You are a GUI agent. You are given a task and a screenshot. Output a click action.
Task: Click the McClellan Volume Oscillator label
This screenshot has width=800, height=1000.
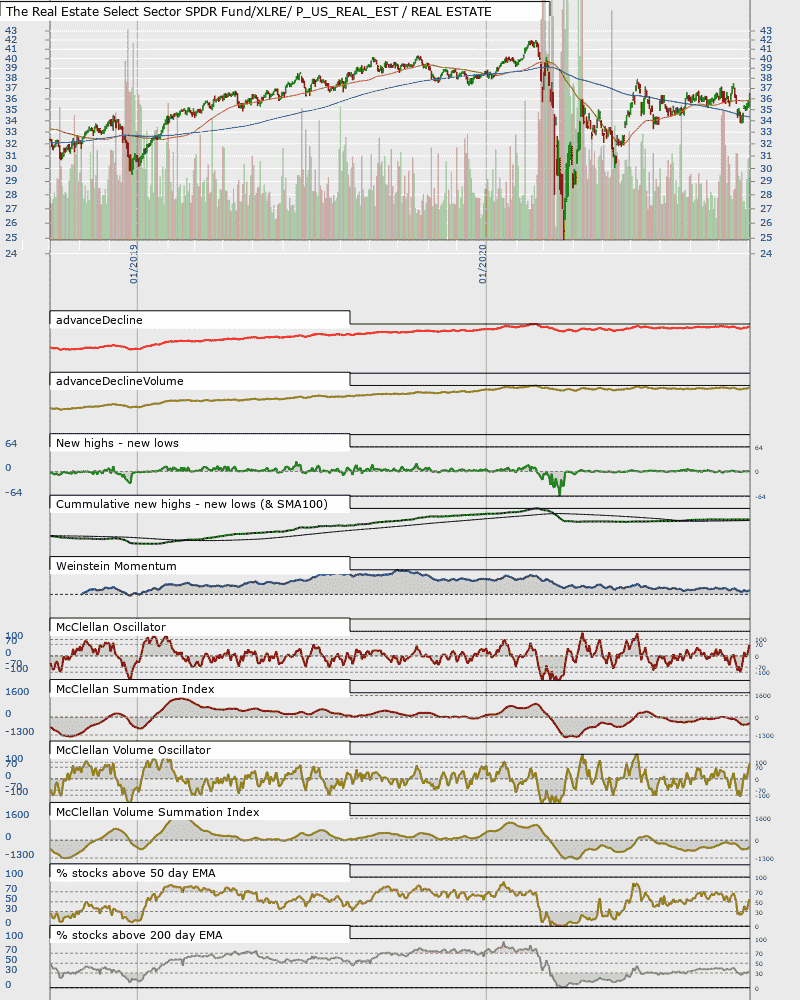(x=133, y=750)
